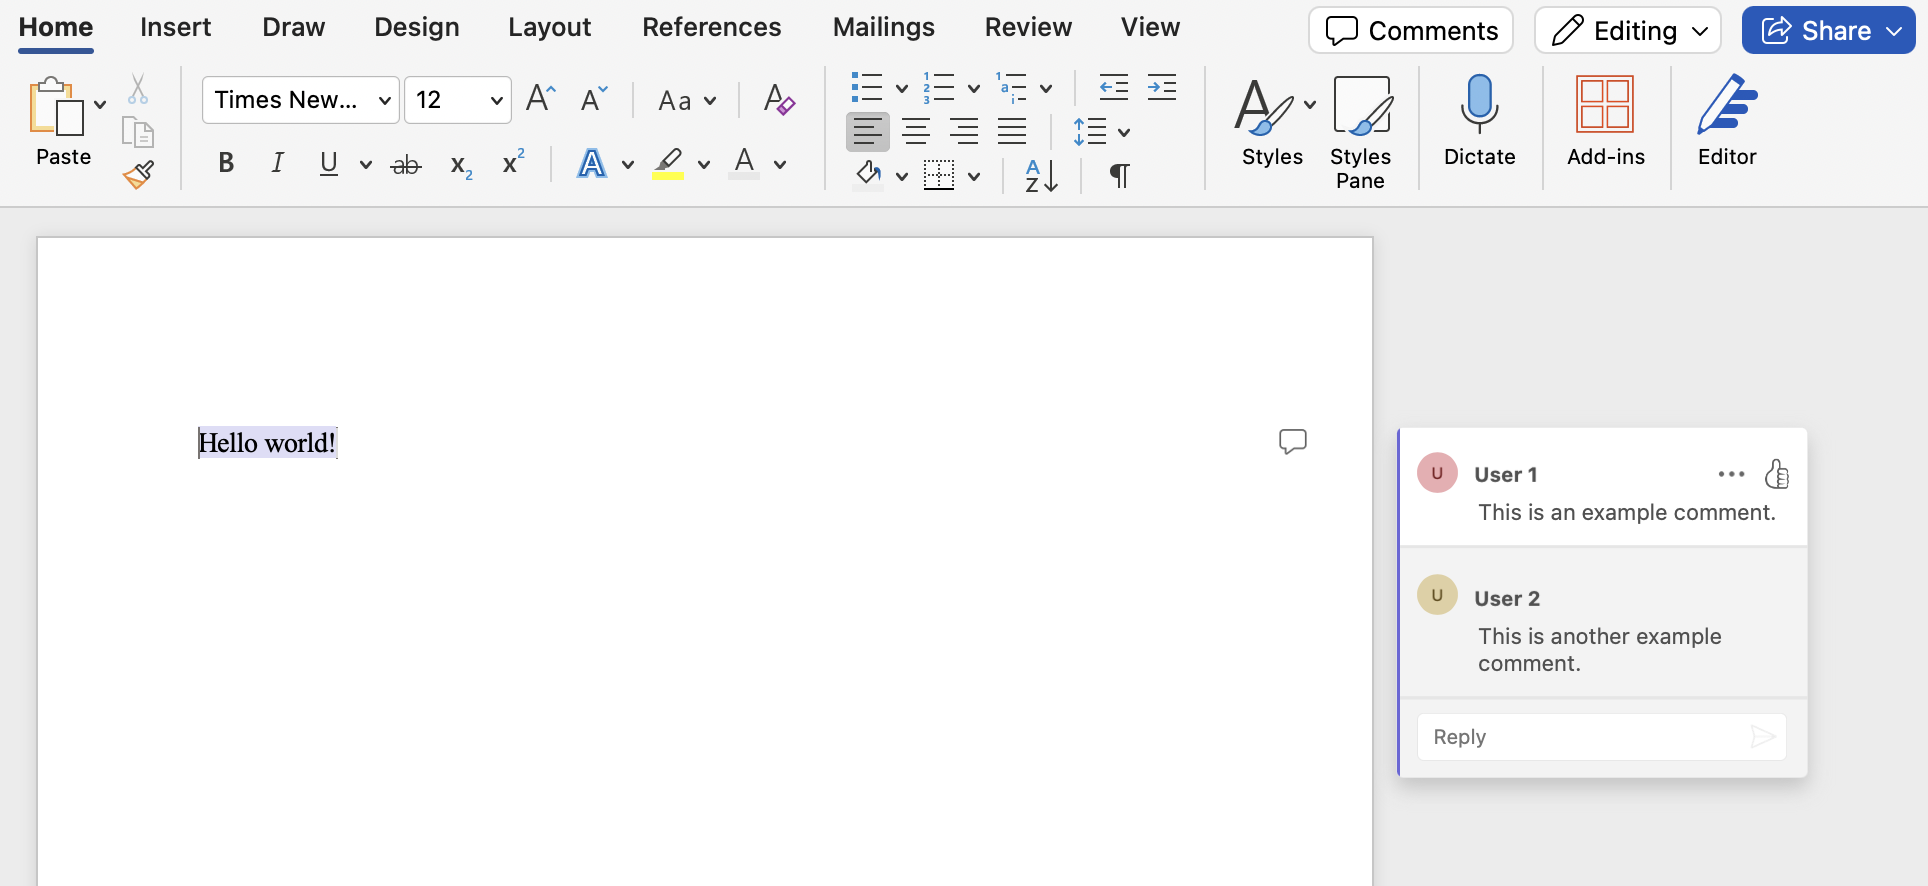This screenshot has width=1928, height=886.
Task: Click the Paste clipboard icon
Action: pos(56,106)
